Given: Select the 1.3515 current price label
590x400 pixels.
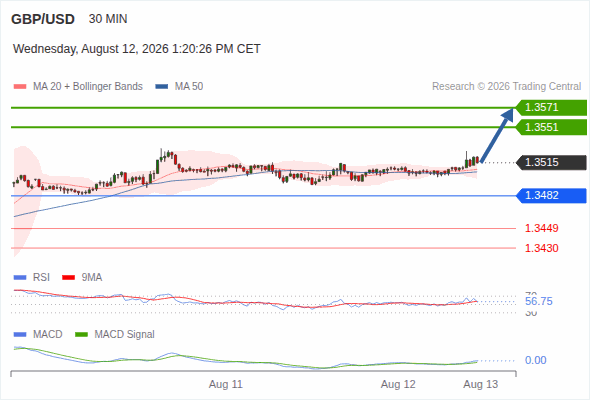Looking at the screenshot, I should point(551,163).
